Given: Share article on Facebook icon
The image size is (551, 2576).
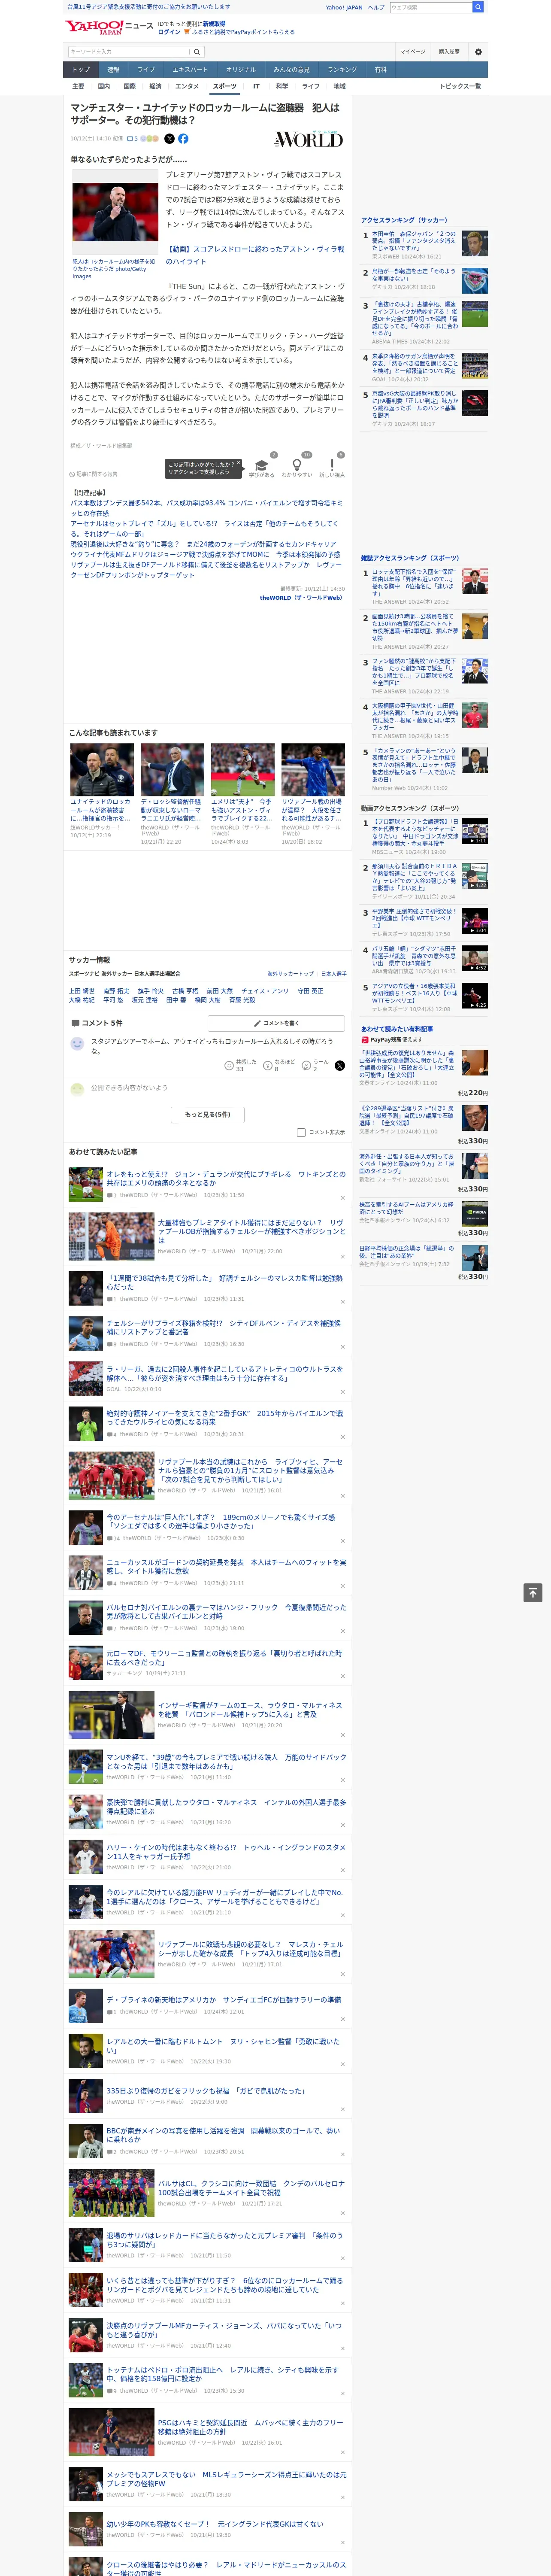Looking at the screenshot, I should (x=183, y=139).
